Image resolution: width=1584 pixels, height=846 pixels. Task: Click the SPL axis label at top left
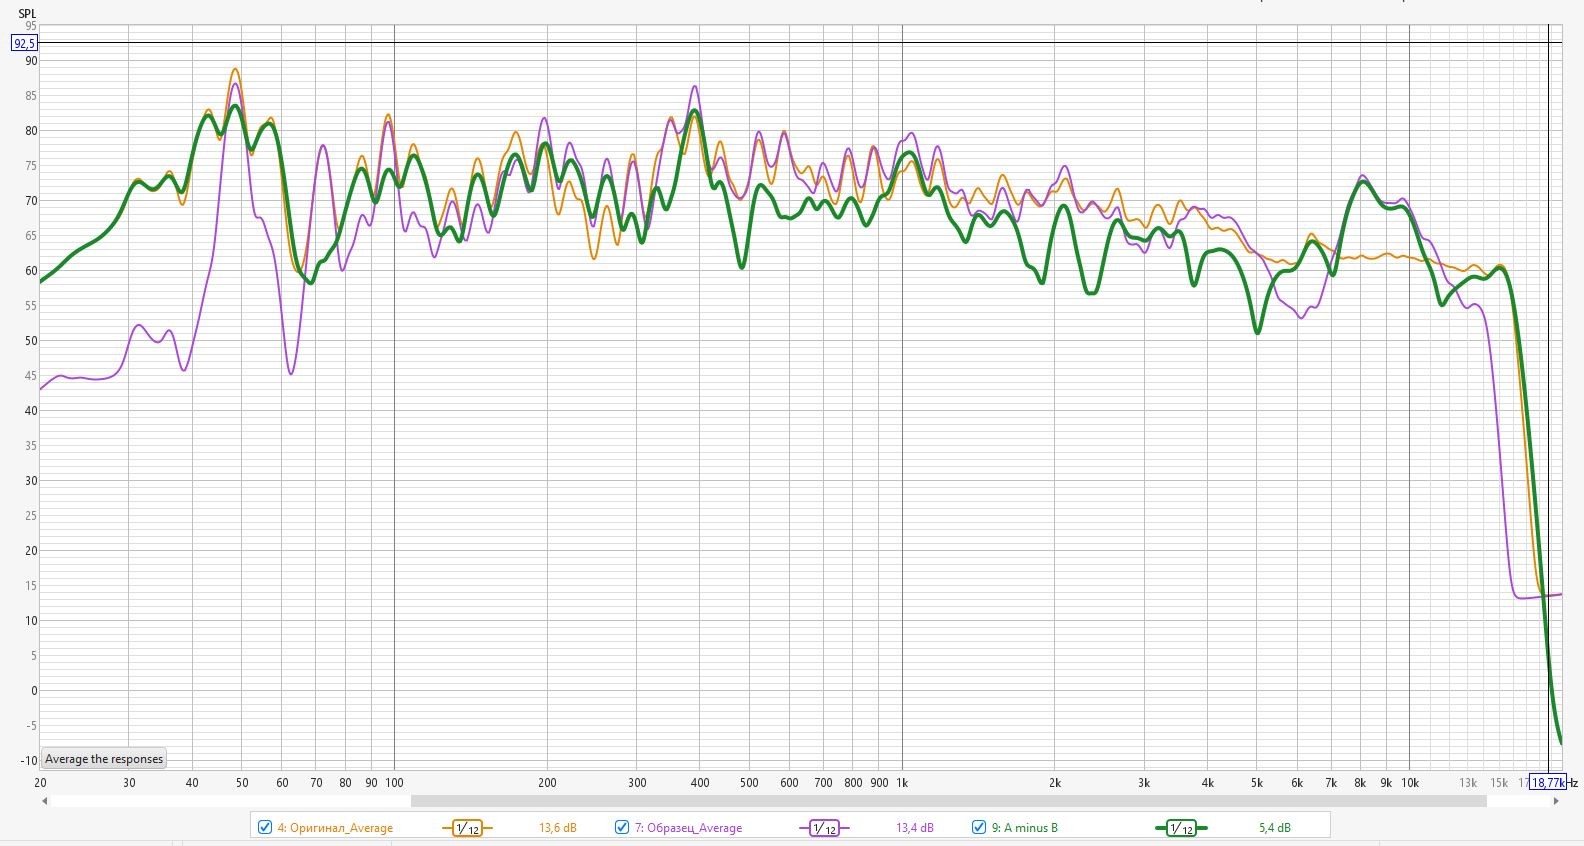27,14
